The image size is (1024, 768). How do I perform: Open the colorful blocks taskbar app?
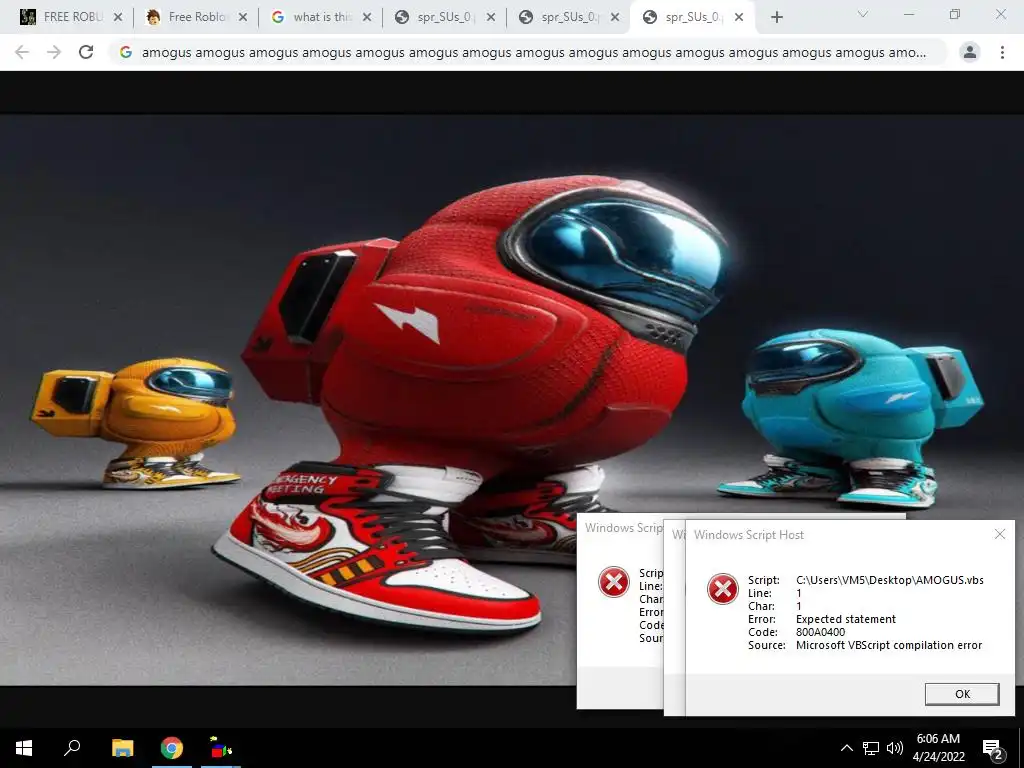[x=221, y=748]
